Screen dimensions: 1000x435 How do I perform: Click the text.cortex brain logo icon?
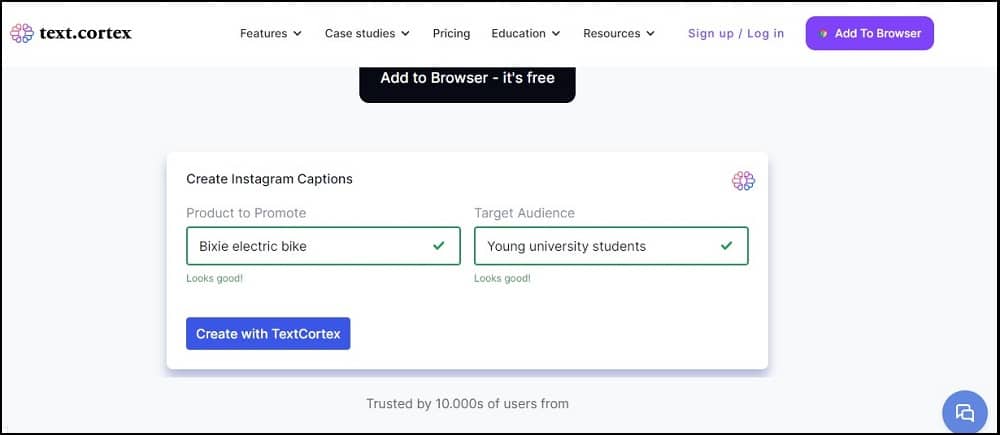point(22,33)
